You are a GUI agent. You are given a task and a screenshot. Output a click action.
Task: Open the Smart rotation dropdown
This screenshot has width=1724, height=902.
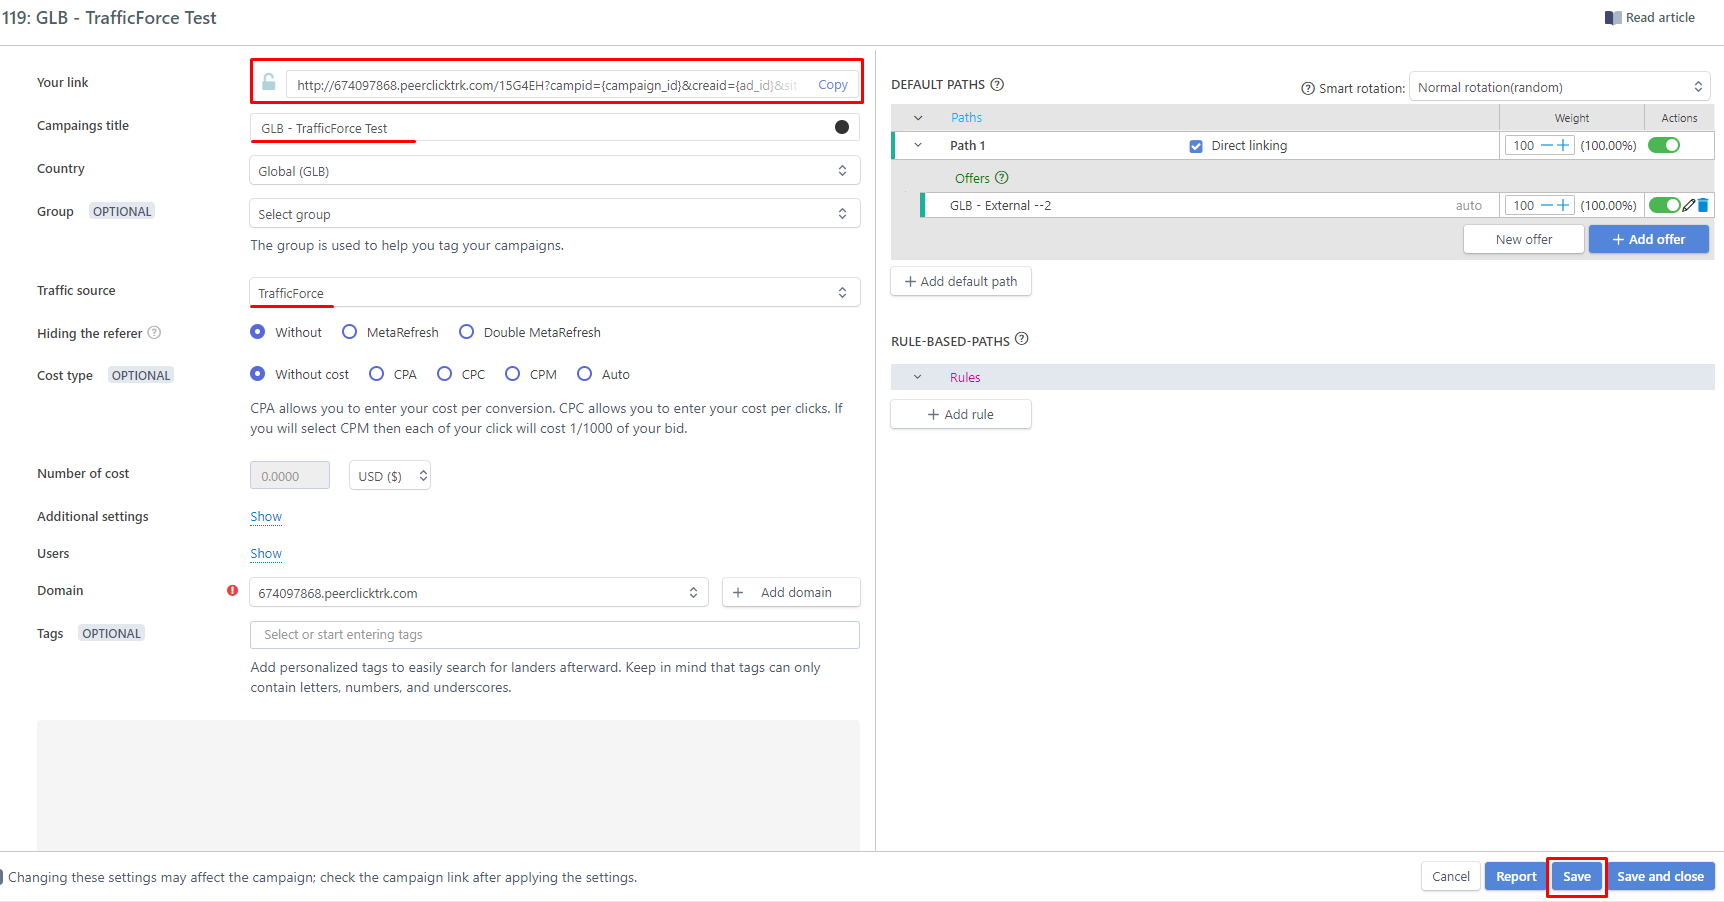1560,87
